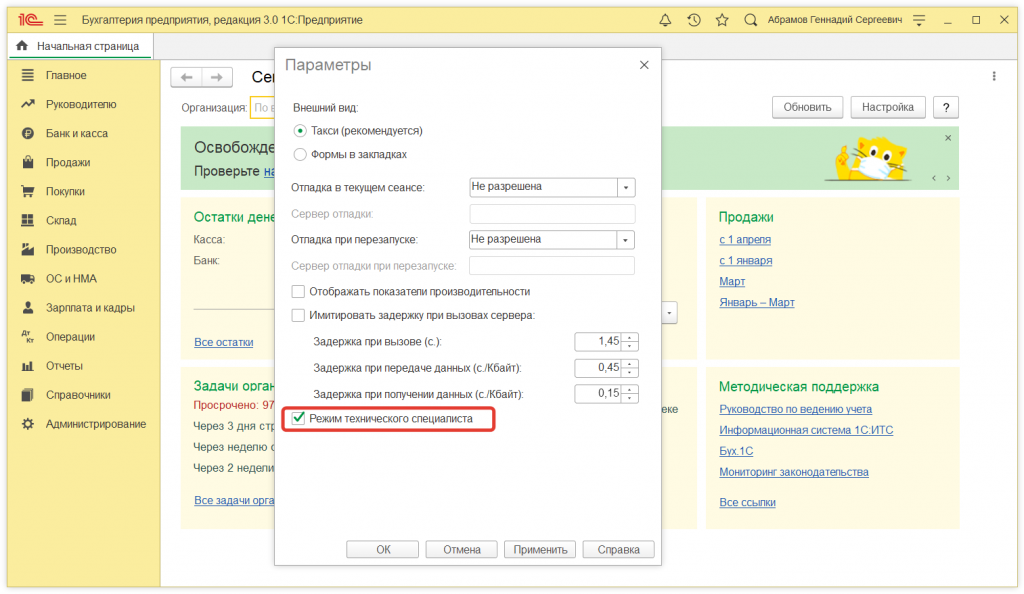Image resolution: width=1024 pixels, height=594 pixels.
Task: Open user menu dropdown arrow in title bar
Action: (x=921, y=20)
